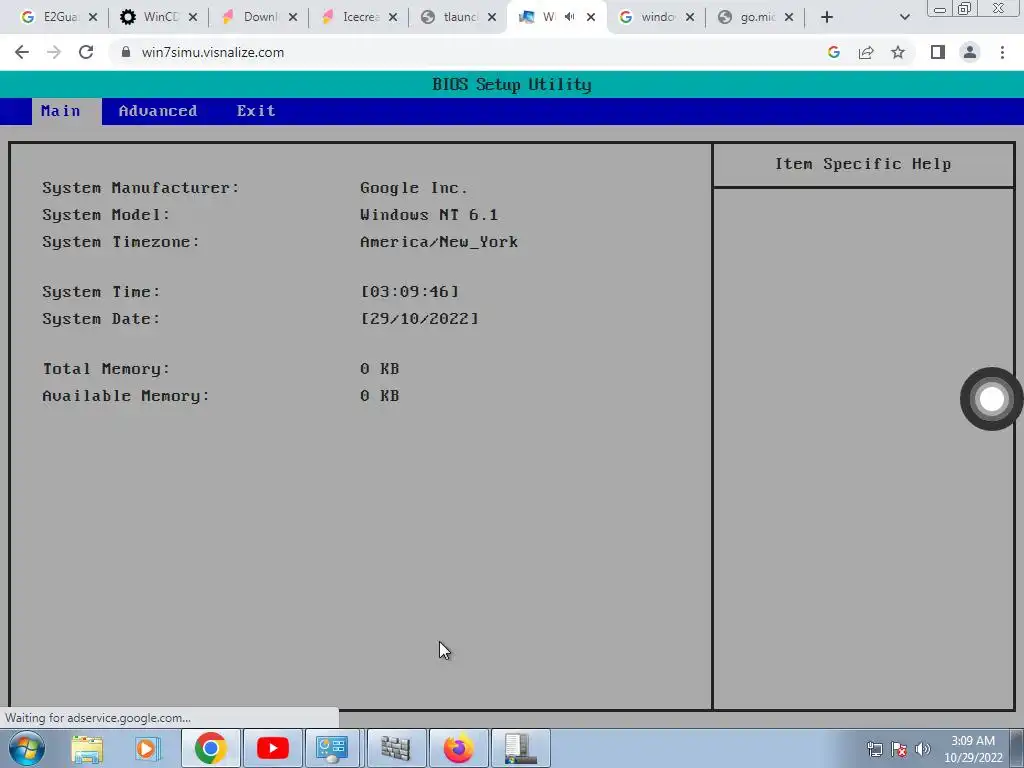
Task: Open the Windows Start menu
Action: [27, 748]
